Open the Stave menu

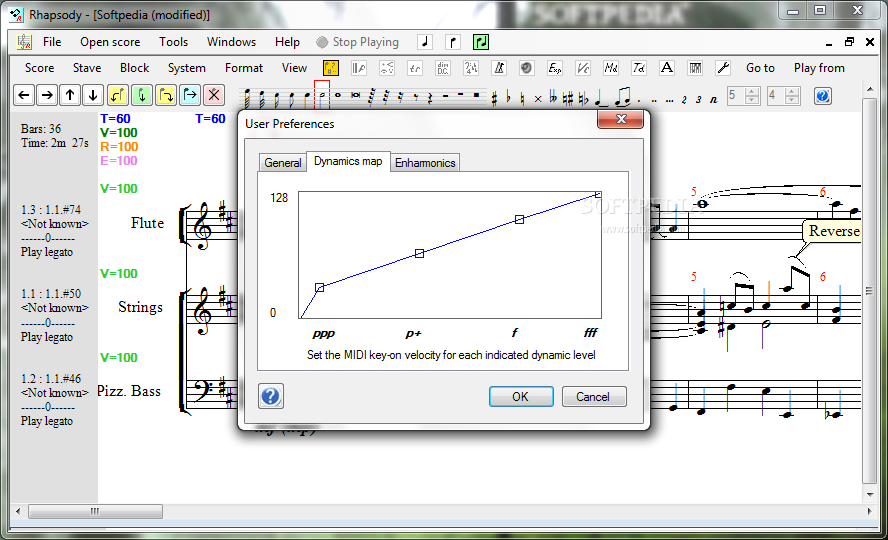(x=87, y=68)
